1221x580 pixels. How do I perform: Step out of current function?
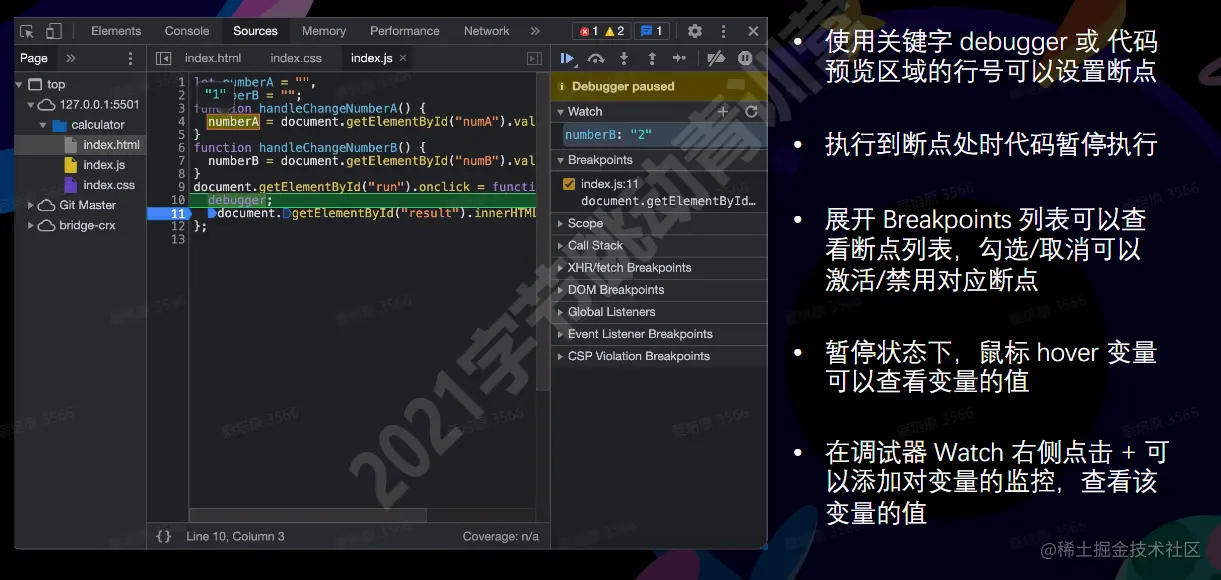(x=652, y=59)
